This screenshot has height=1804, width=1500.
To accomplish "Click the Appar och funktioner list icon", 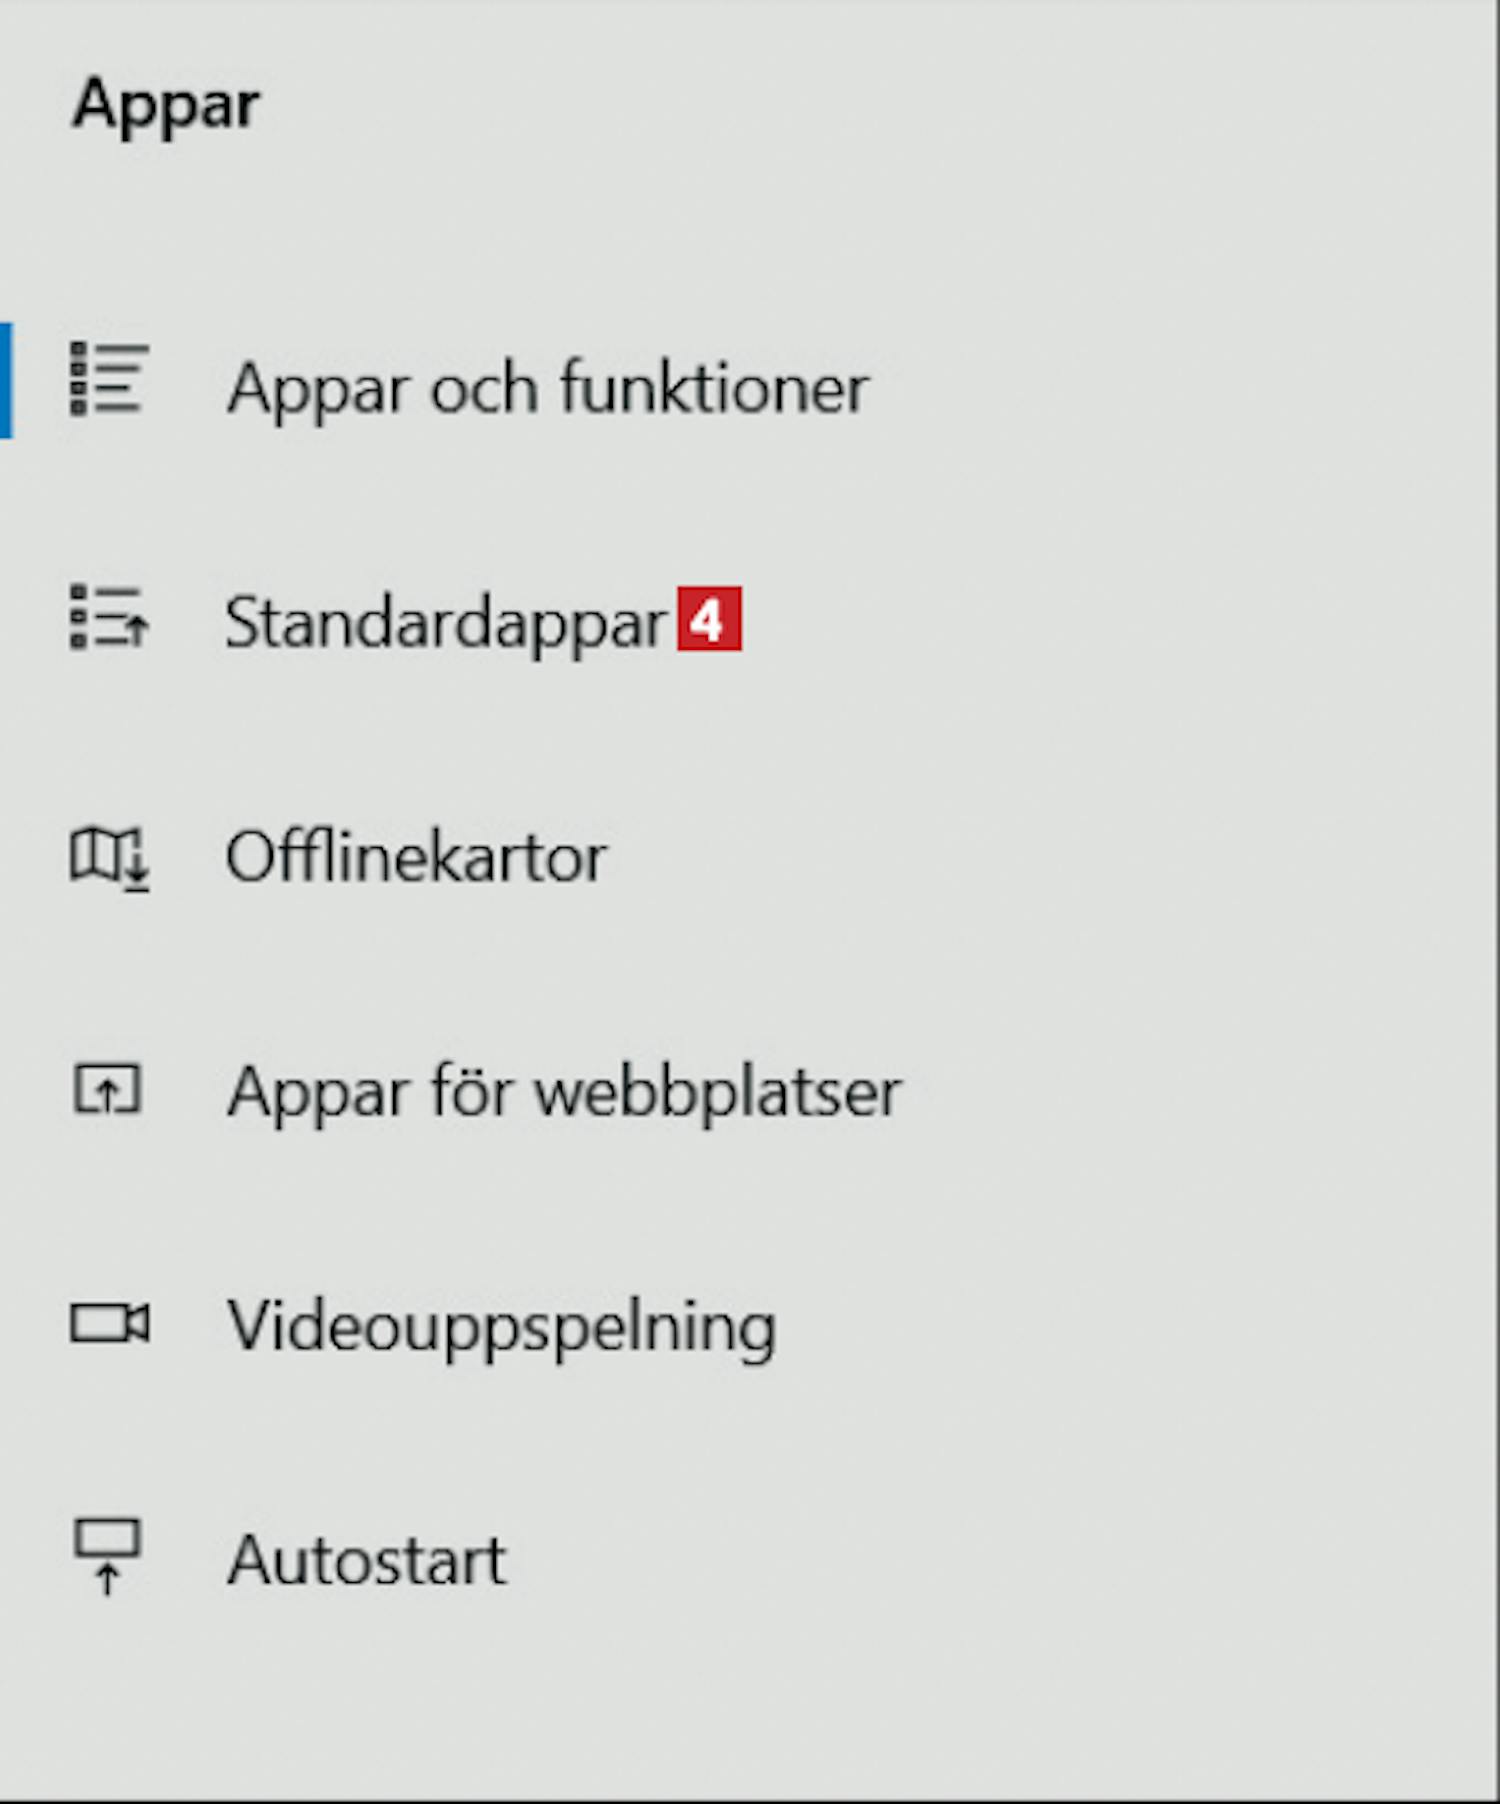I will click(109, 379).
